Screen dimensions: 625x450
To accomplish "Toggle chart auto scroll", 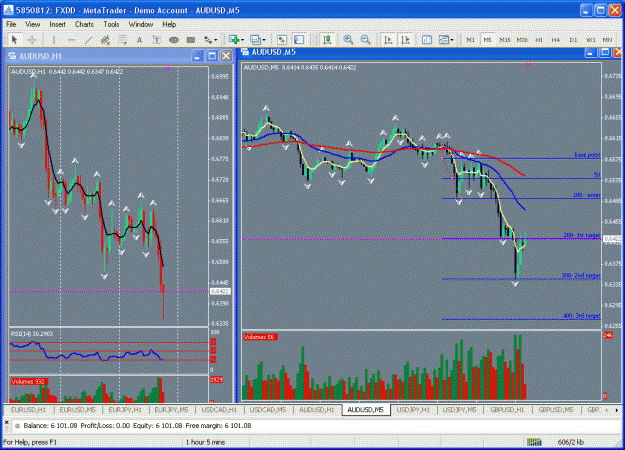I will (x=388, y=40).
